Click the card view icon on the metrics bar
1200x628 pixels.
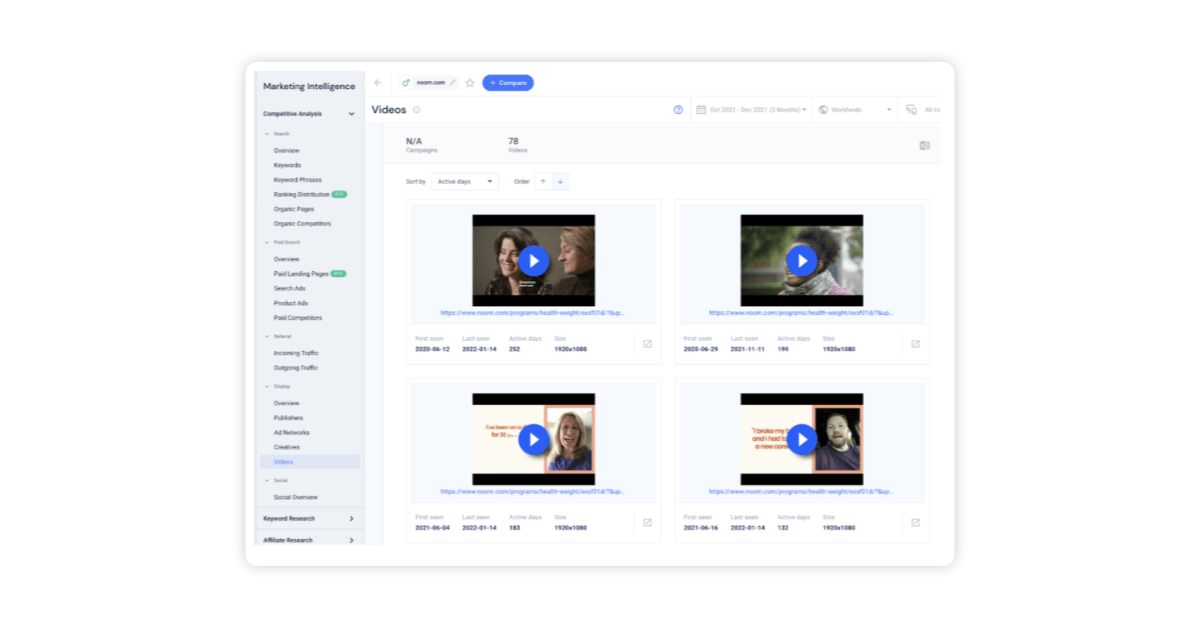tap(924, 145)
